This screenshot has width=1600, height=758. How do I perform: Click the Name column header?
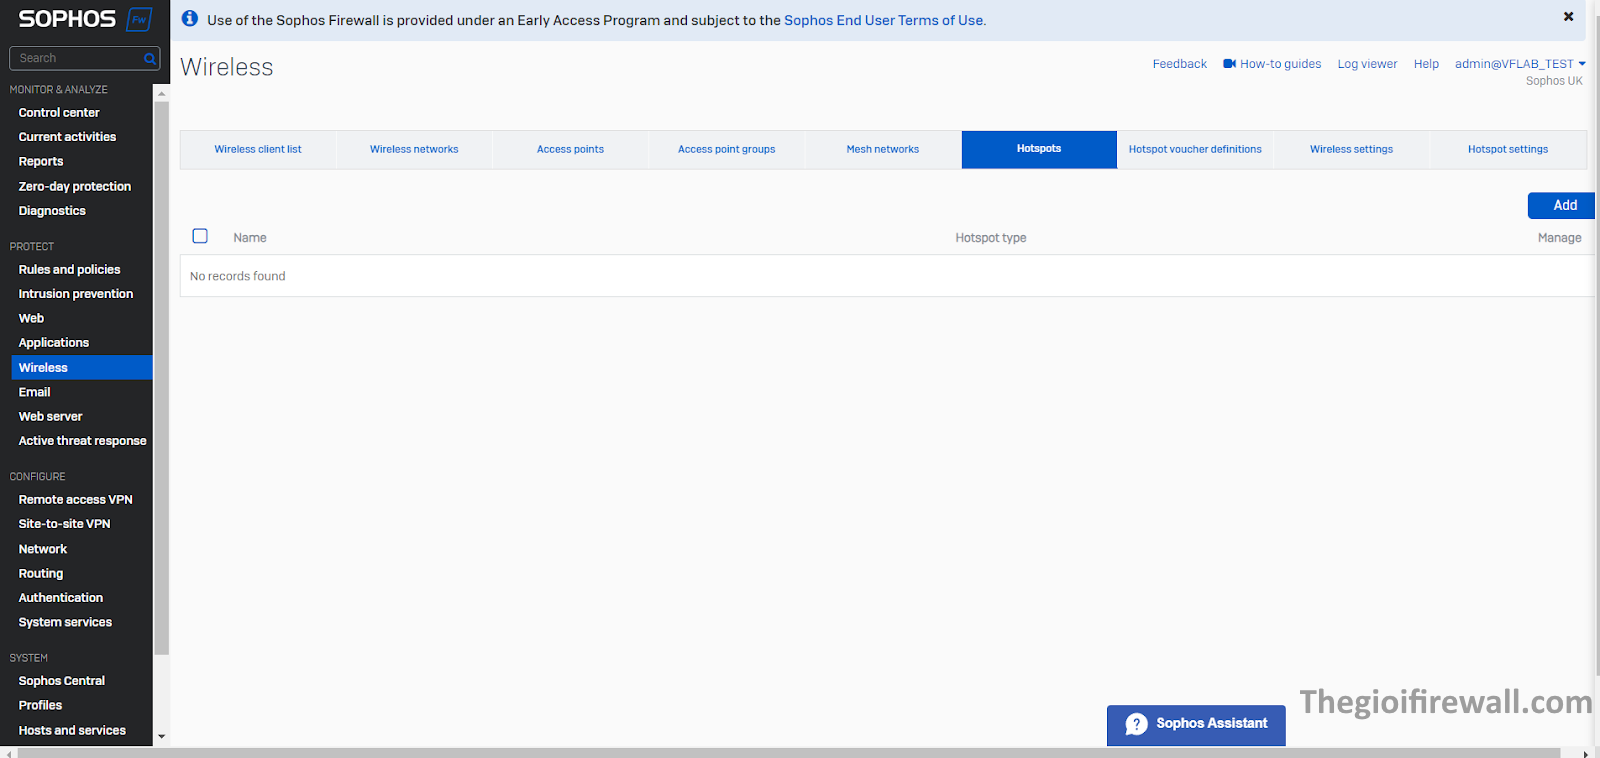point(250,238)
